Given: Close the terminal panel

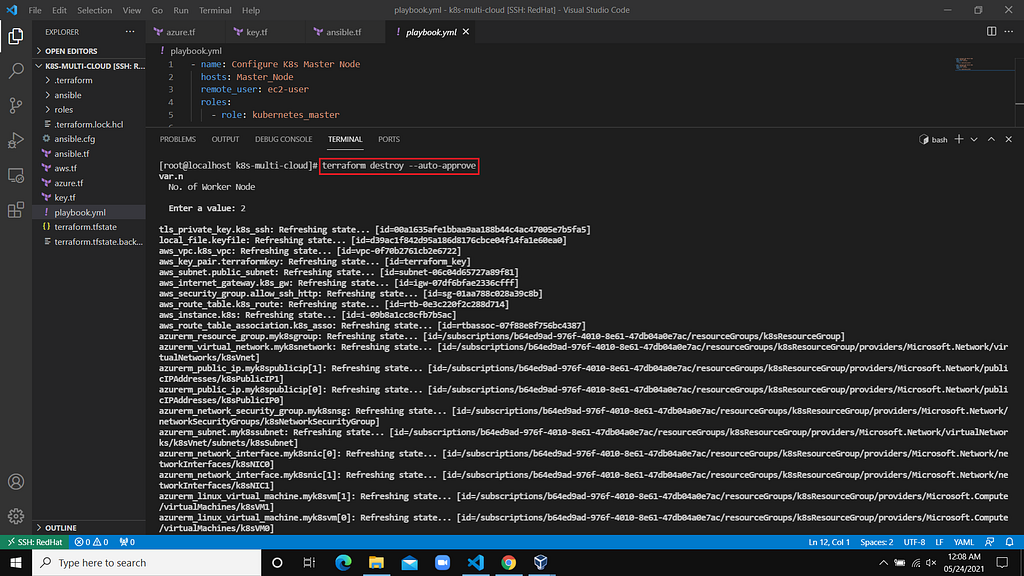Looking at the screenshot, I should point(1008,139).
